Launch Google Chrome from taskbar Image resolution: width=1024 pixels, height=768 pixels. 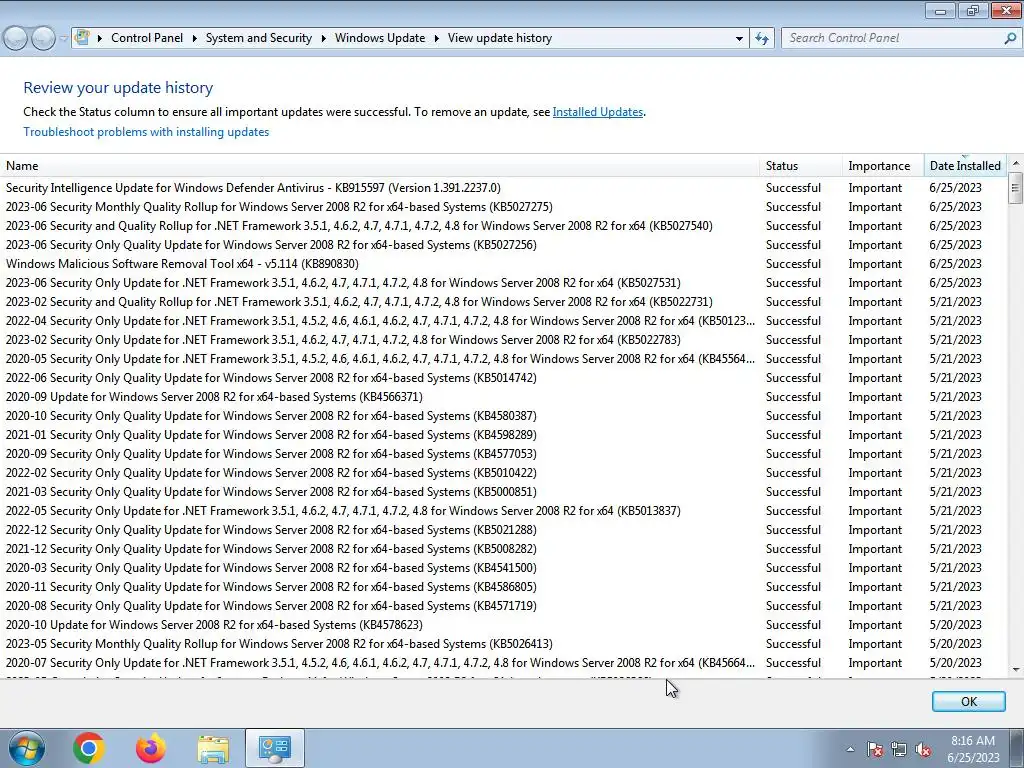tap(89, 748)
